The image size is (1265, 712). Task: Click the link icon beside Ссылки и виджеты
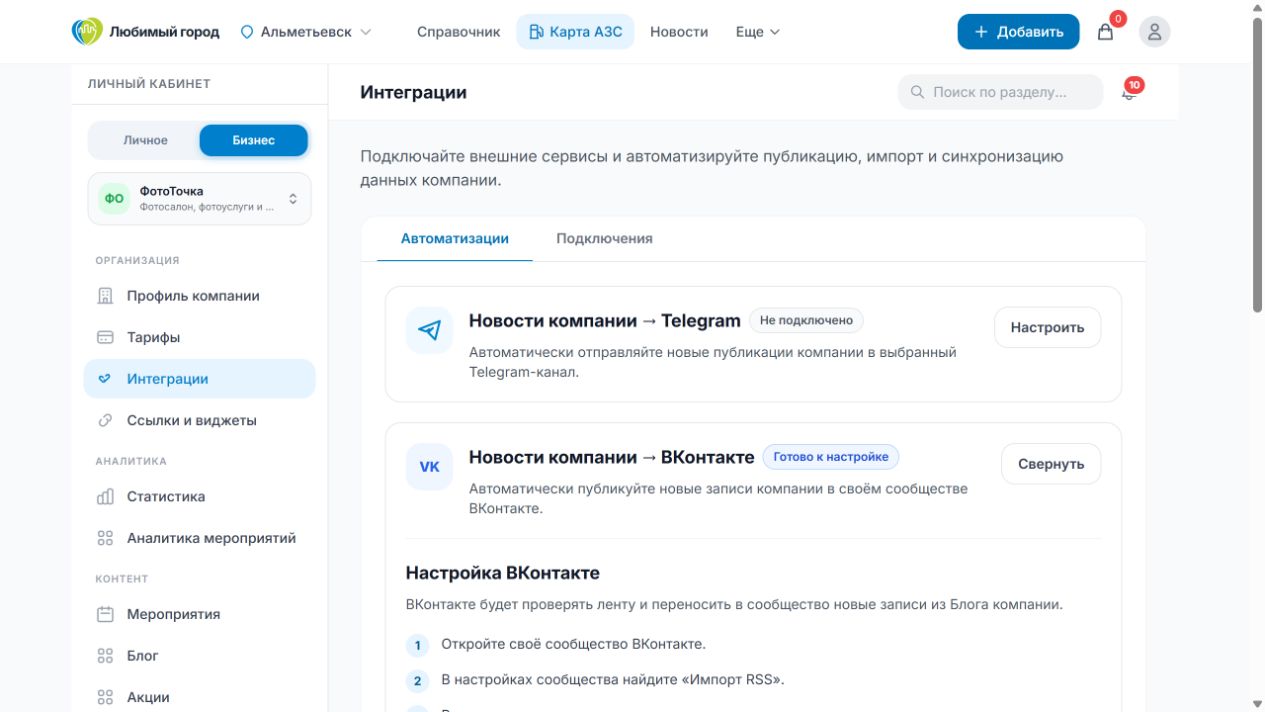tap(105, 421)
